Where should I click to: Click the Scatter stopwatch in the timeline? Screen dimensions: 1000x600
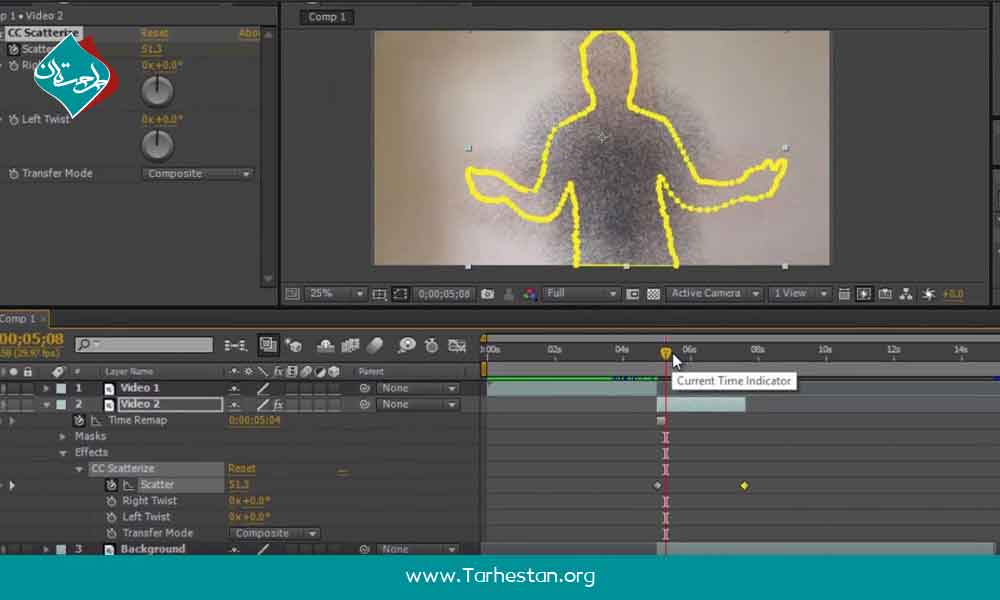point(111,485)
